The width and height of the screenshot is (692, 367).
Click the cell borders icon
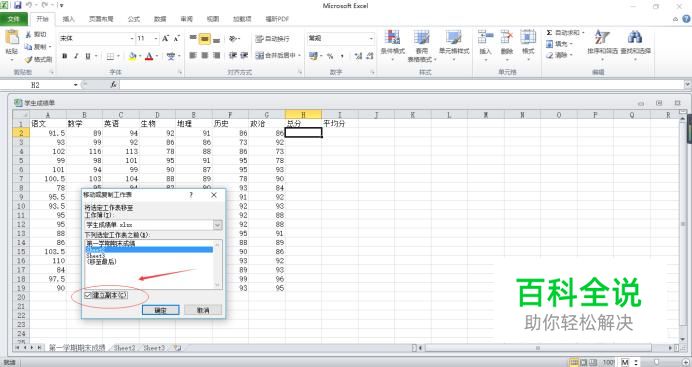point(110,56)
